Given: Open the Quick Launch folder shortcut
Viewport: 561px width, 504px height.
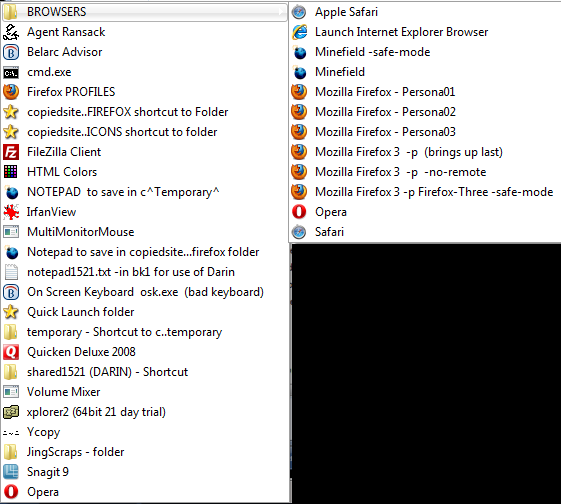Looking at the screenshot, I should [145, 312].
